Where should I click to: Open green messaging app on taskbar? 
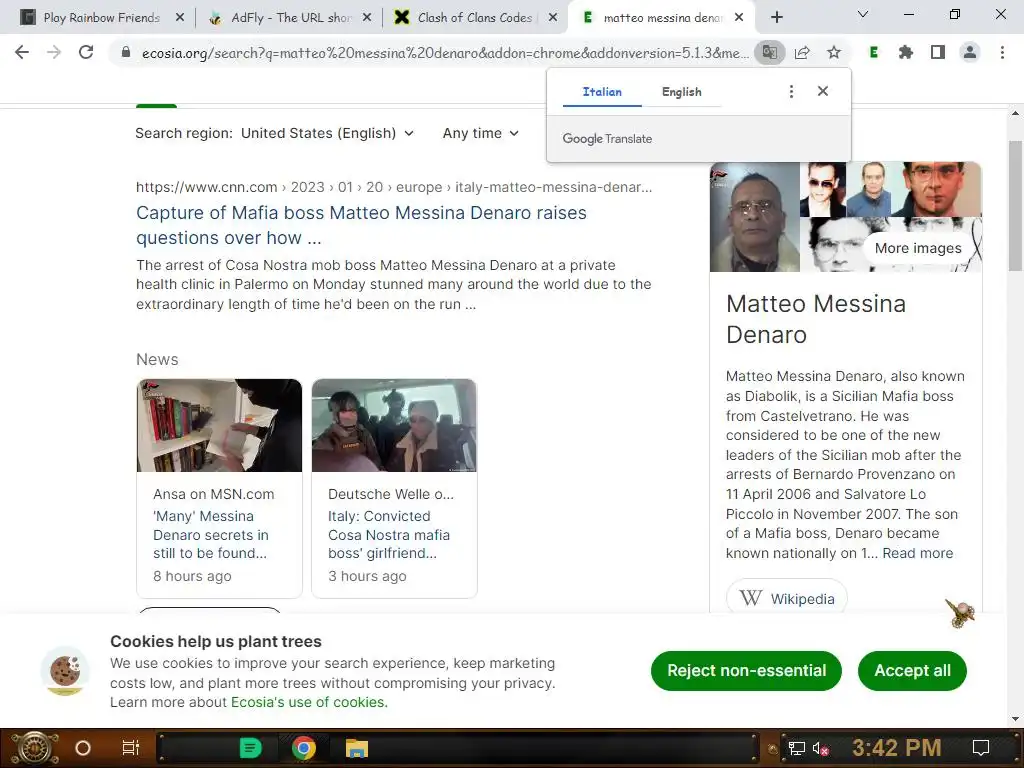point(251,748)
